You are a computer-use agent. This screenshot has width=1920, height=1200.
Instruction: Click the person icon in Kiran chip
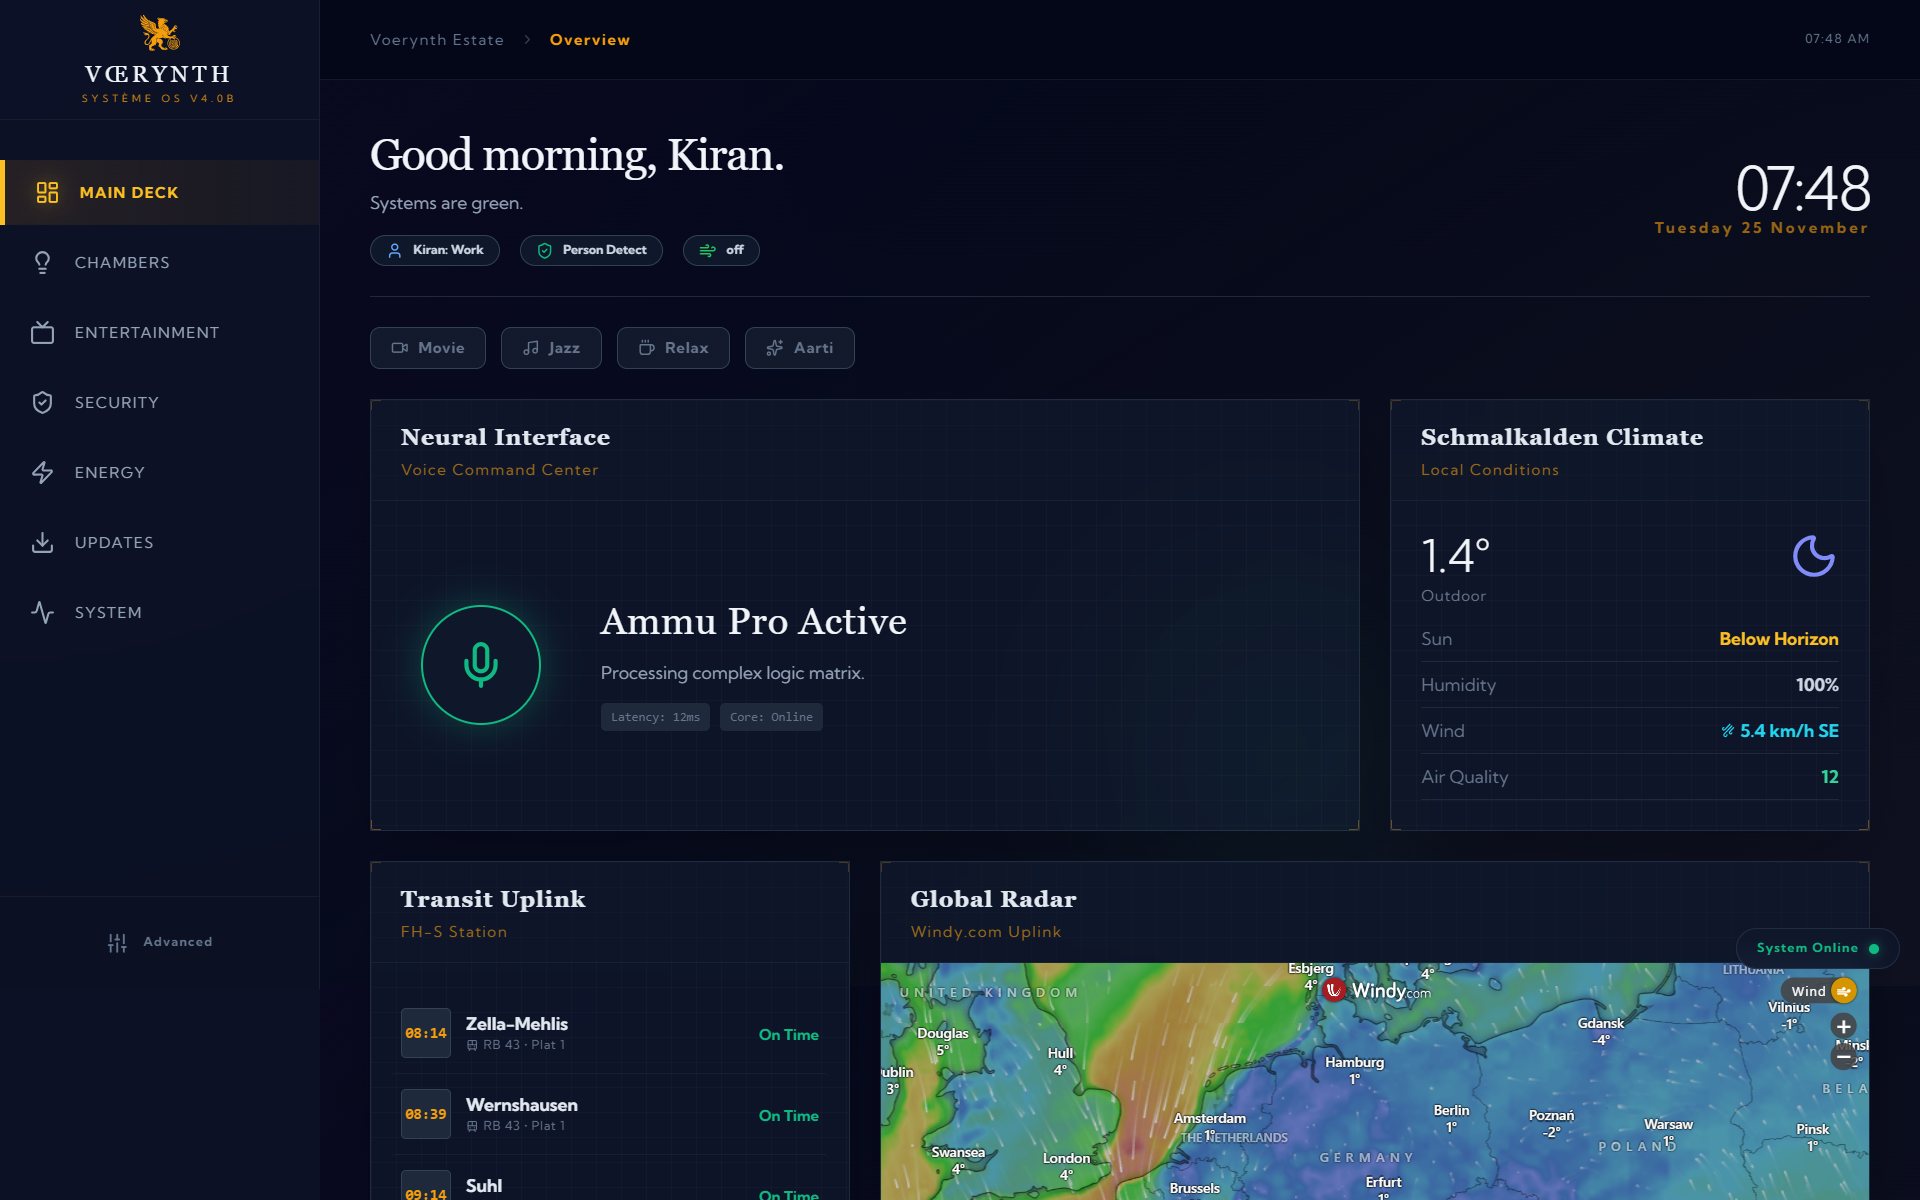pyautogui.click(x=395, y=250)
